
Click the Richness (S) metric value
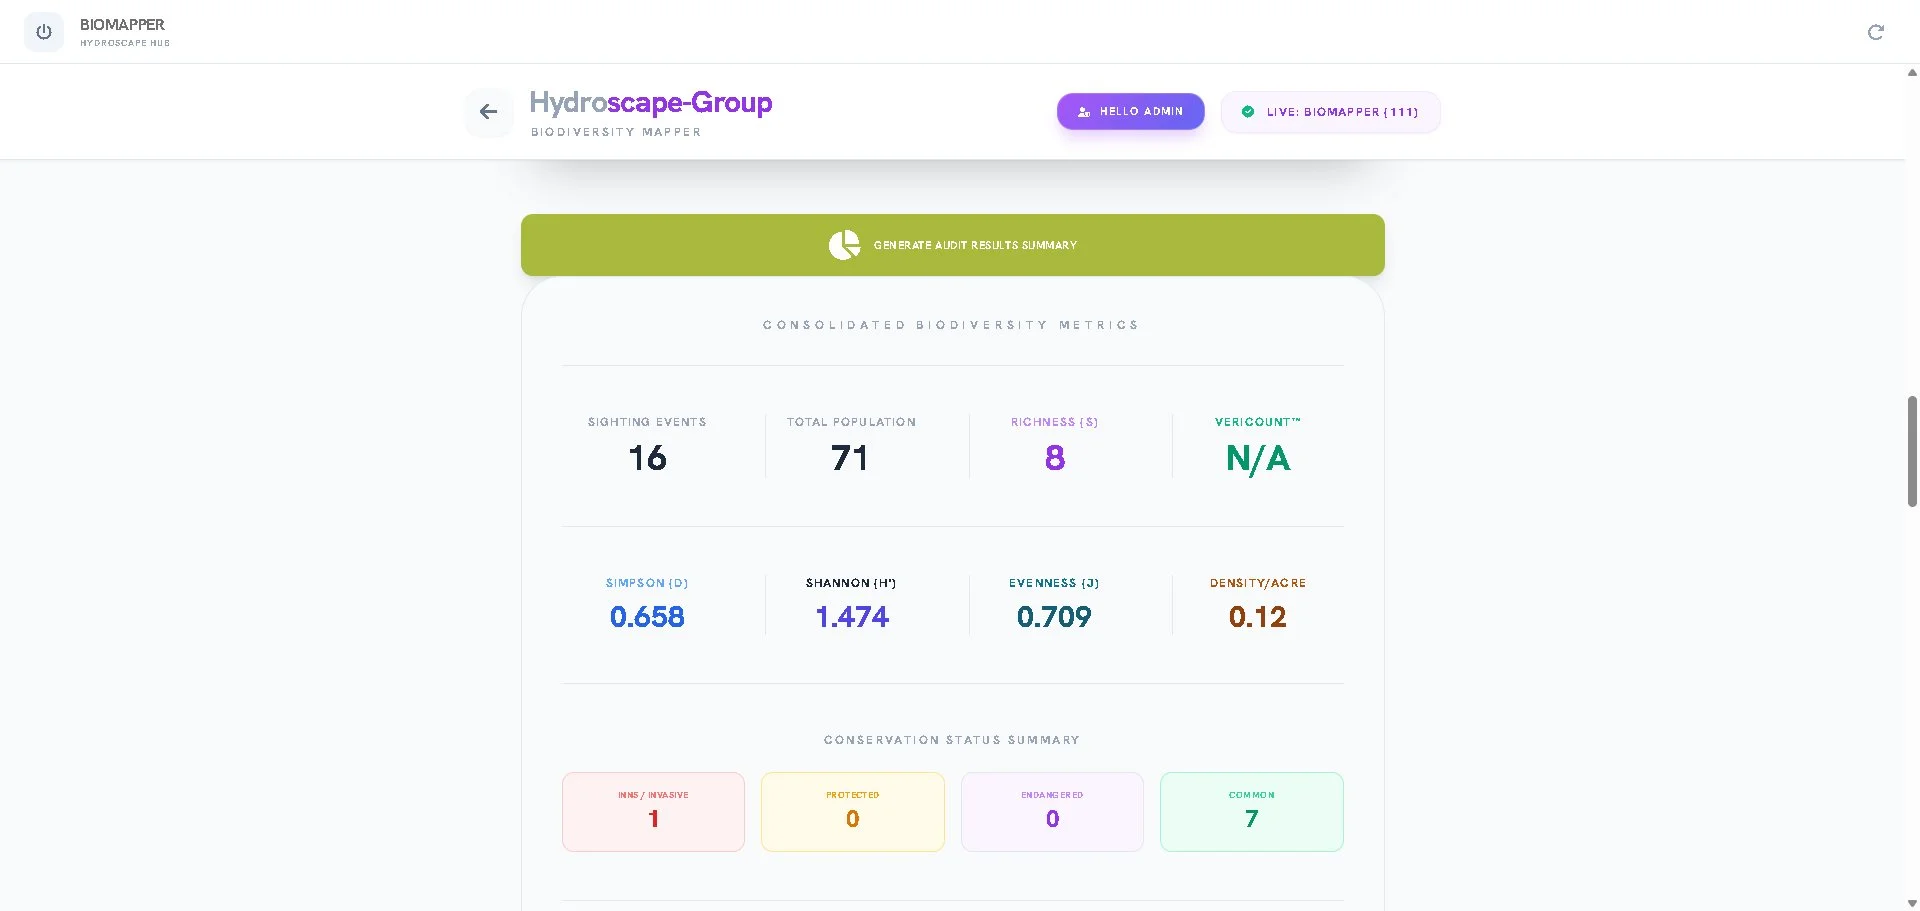click(1054, 458)
